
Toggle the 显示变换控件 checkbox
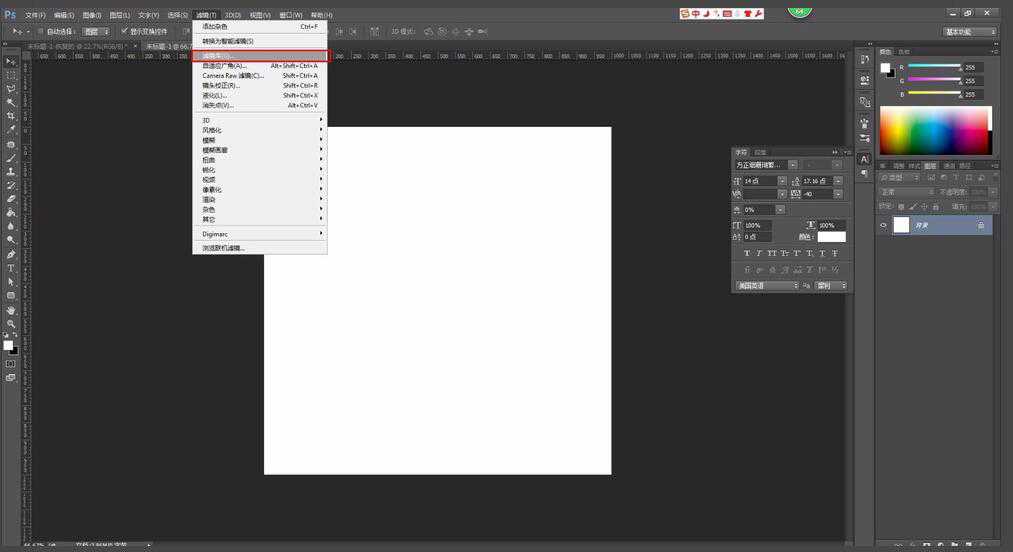124,31
